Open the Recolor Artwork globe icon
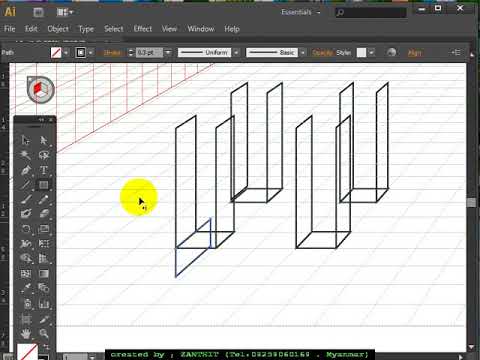The height and width of the screenshot is (360, 480). [x=392, y=52]
